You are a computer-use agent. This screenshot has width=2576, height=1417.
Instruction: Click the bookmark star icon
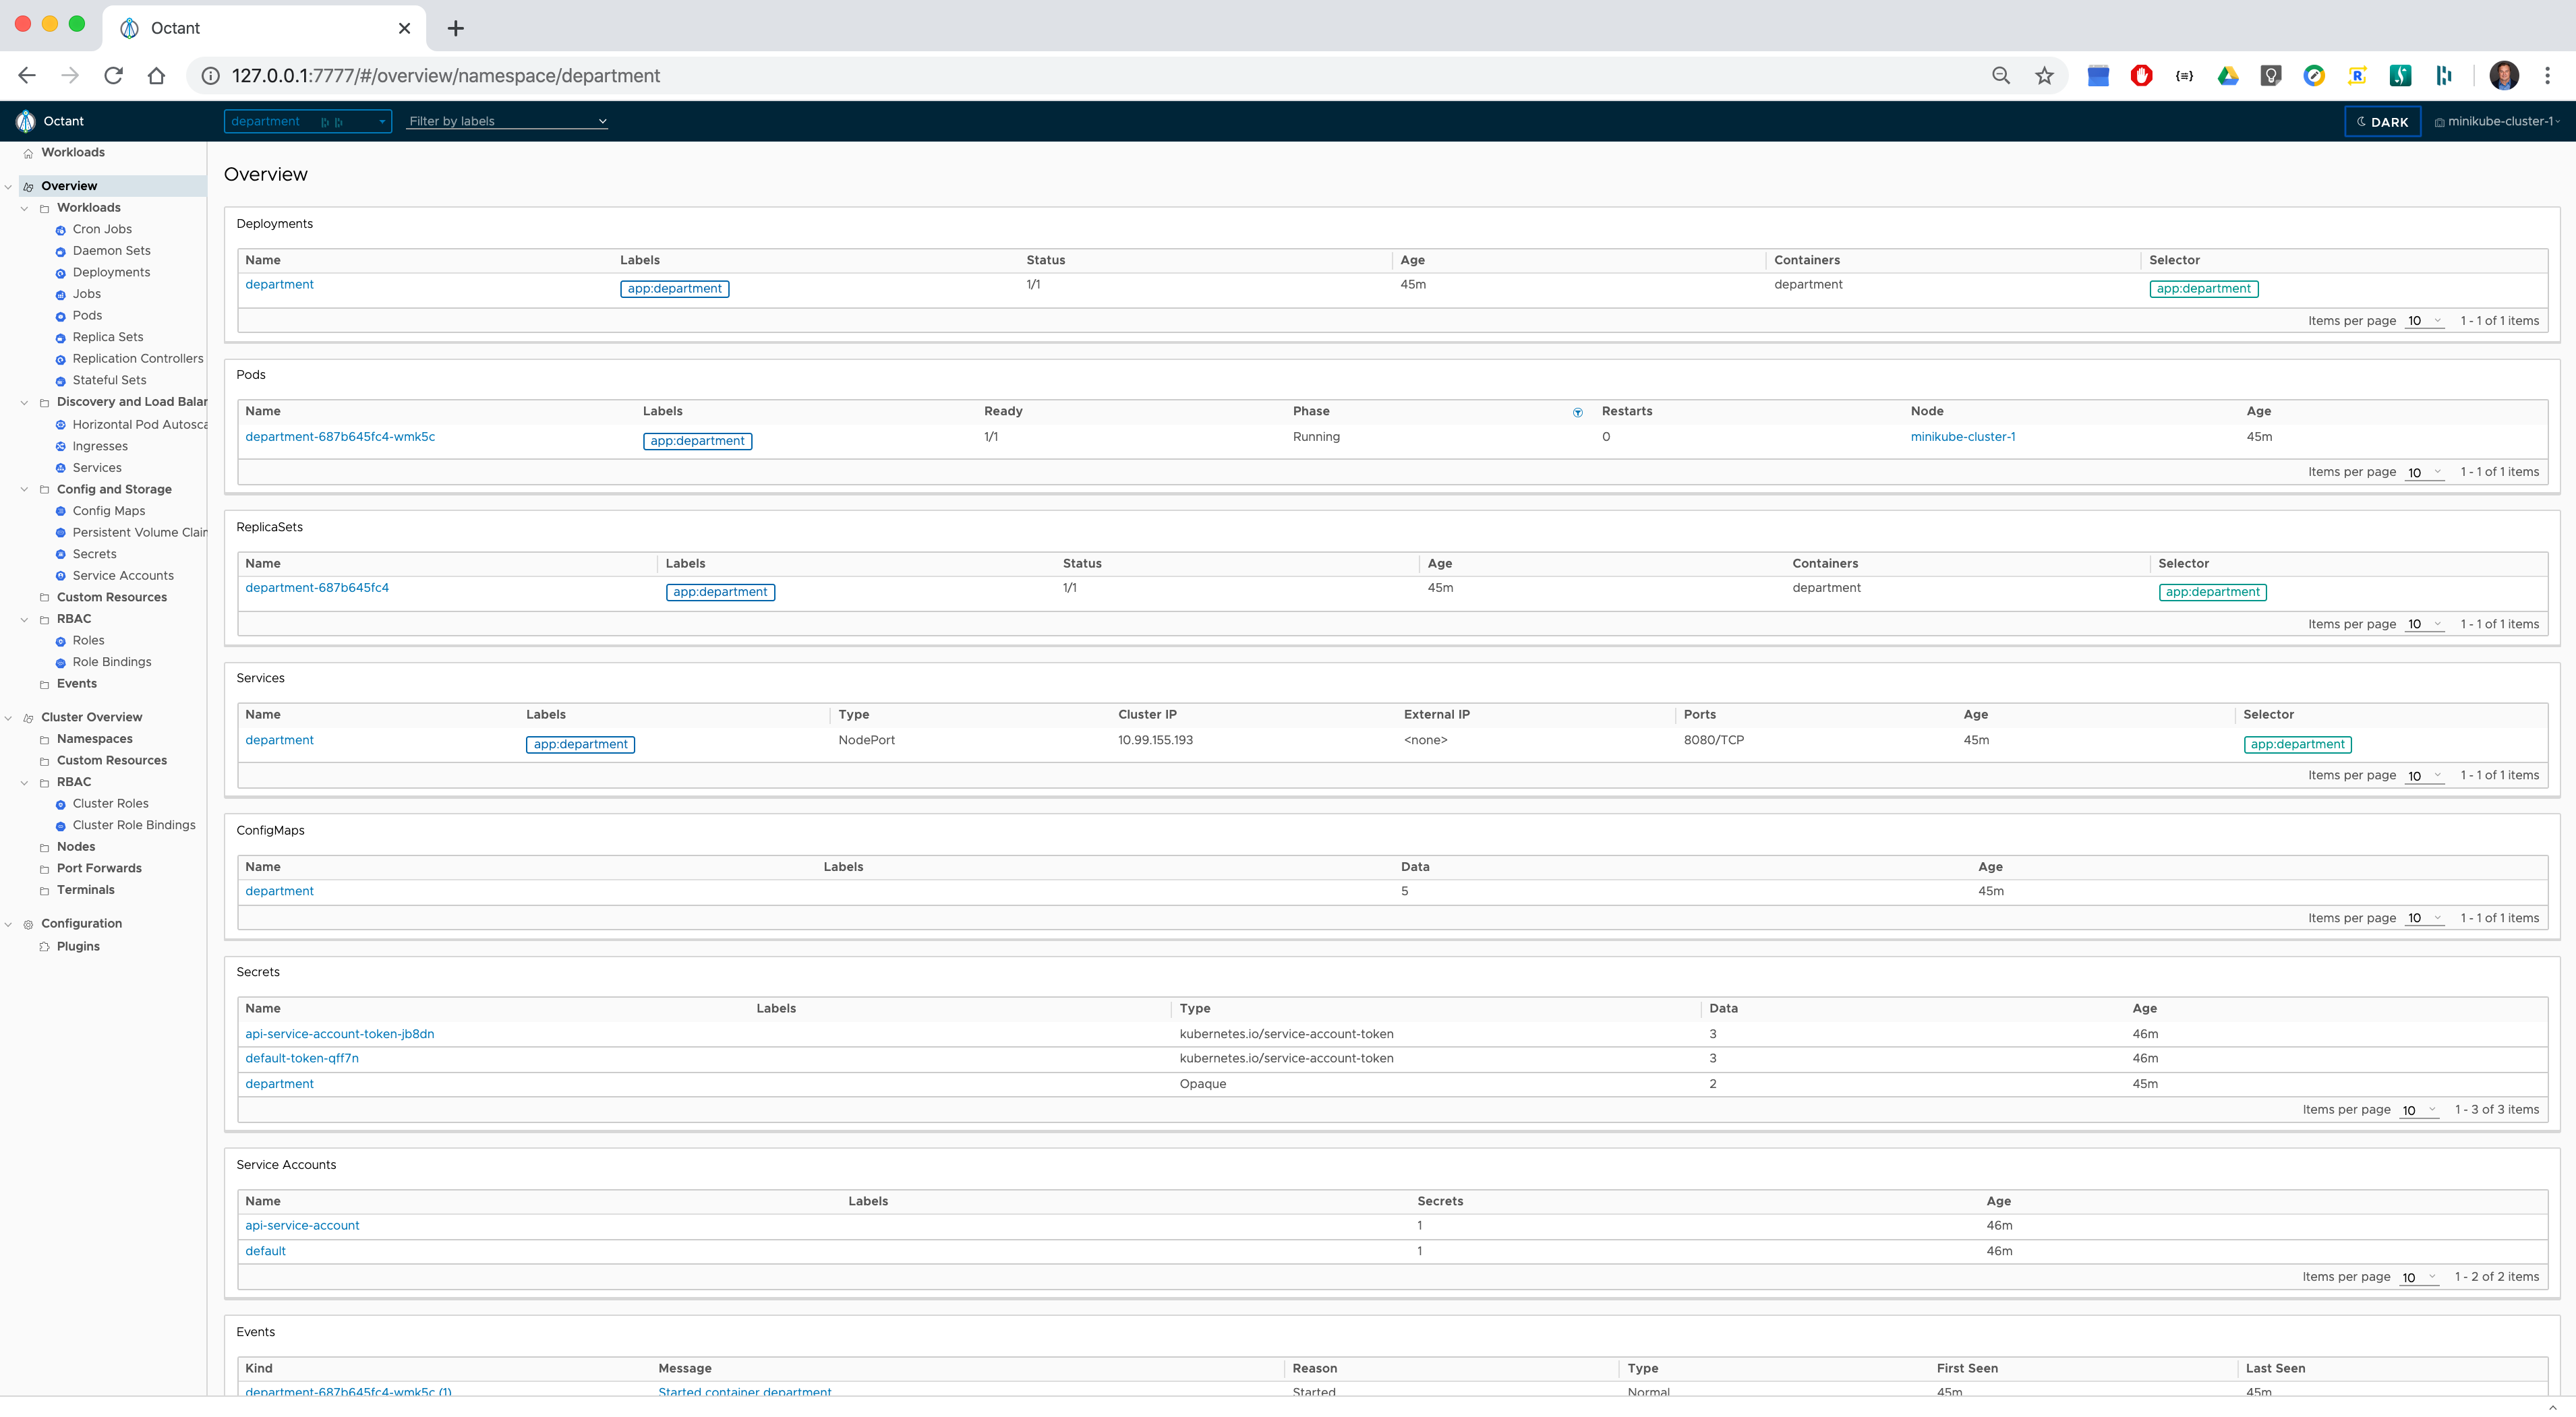(x=2044, y=76)
